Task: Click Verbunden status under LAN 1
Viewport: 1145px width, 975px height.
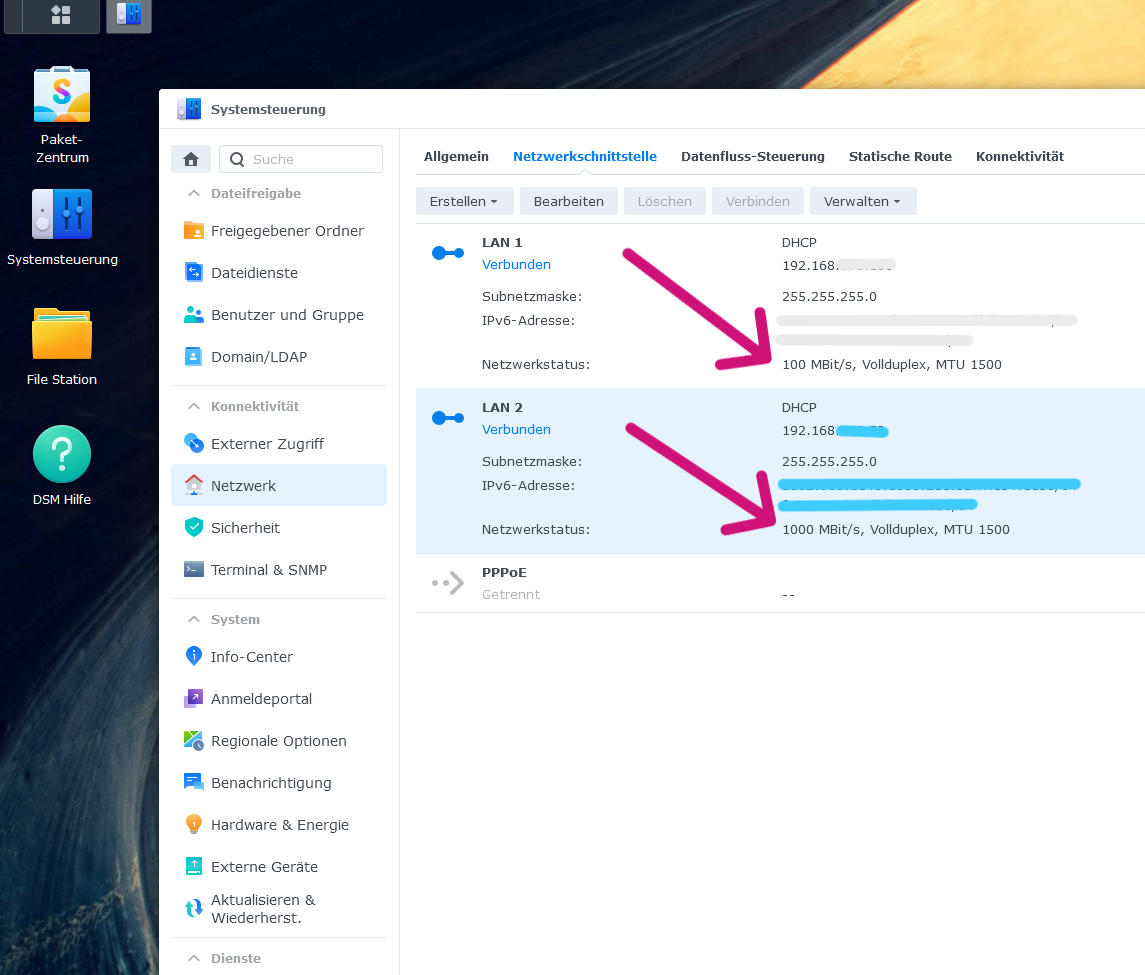Action: point(516,264)
